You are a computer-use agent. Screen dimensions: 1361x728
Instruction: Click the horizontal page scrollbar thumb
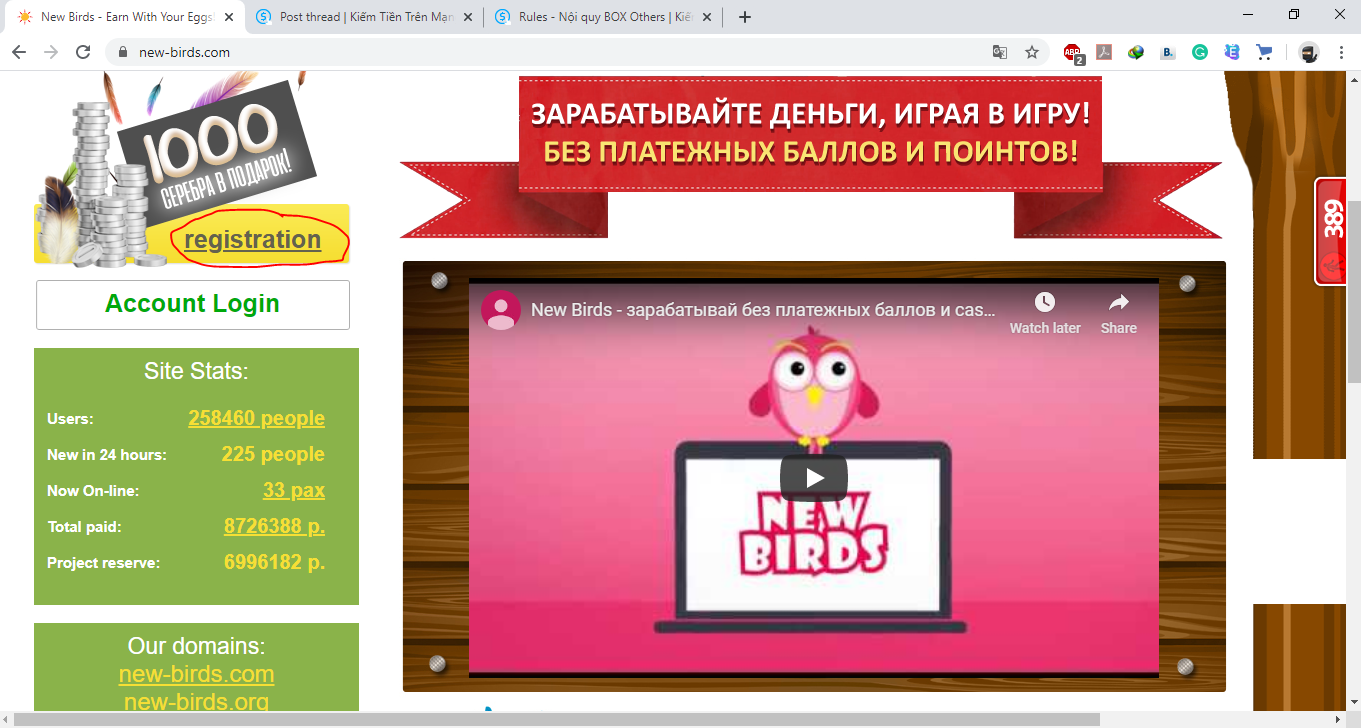coord(555,720)
